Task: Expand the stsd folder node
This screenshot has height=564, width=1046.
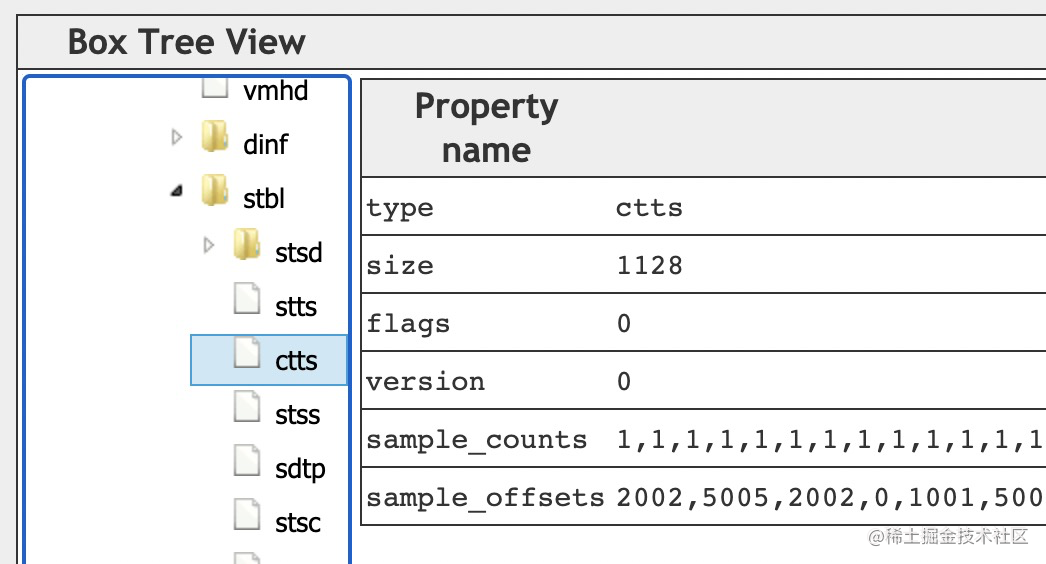Action: 209,245
